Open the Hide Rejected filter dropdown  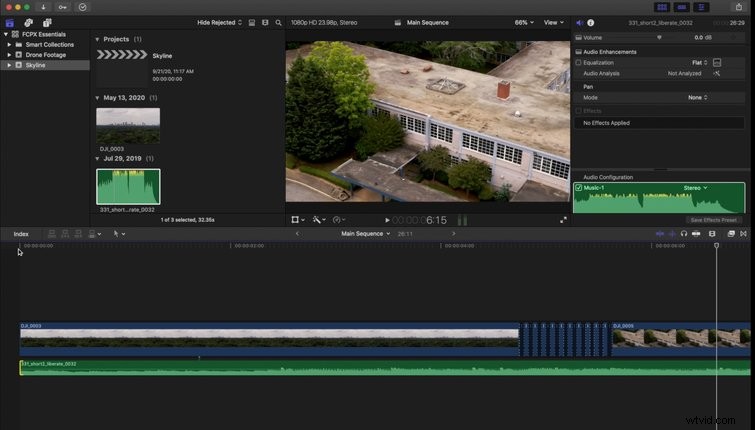pyautogui.click(x=220, y=23)
